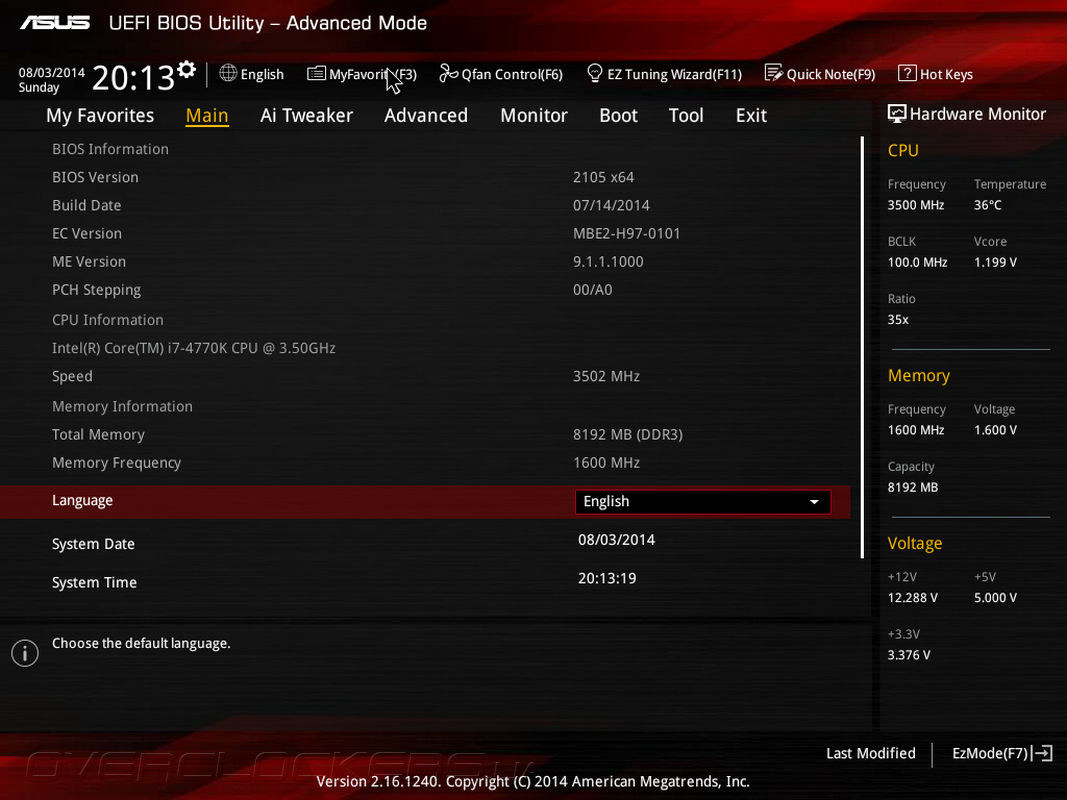Open the MyFavorite(F3) list icon
The image size is (1067, 800).
(x=316, y=73)
